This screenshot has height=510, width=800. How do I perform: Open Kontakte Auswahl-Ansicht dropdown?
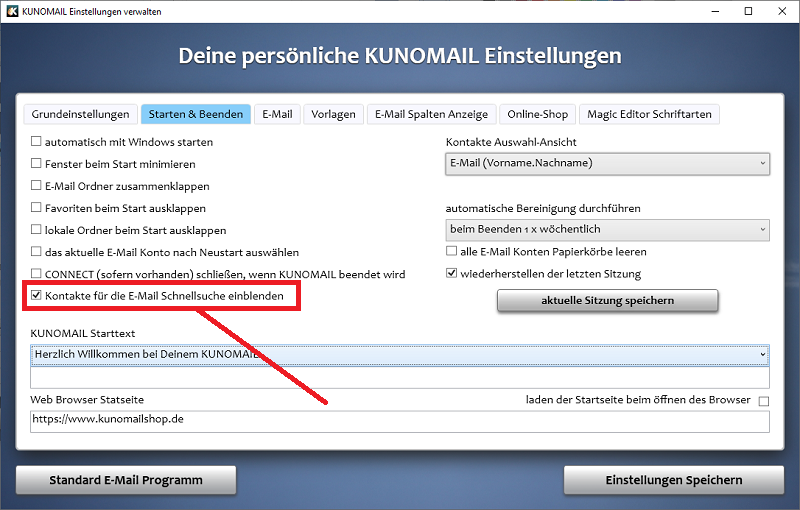[607, 164]
